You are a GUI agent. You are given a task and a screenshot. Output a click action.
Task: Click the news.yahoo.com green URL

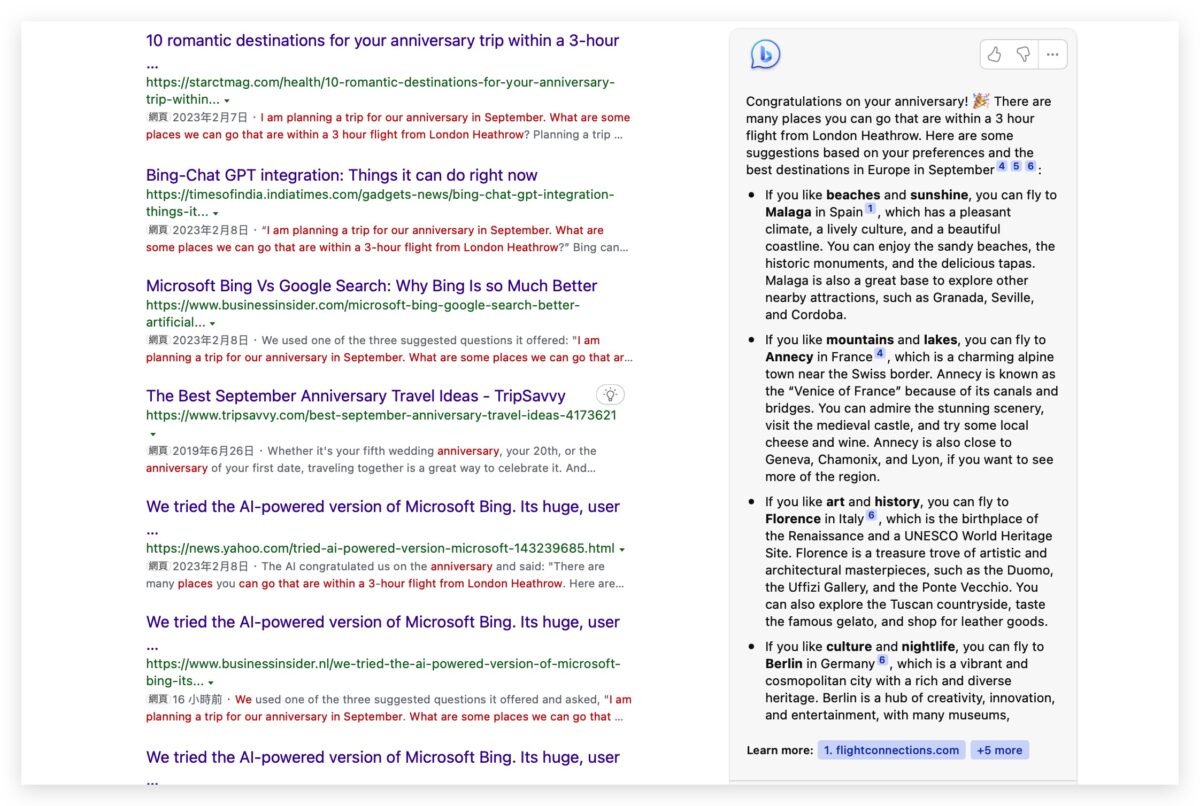[x=380, y=548]
